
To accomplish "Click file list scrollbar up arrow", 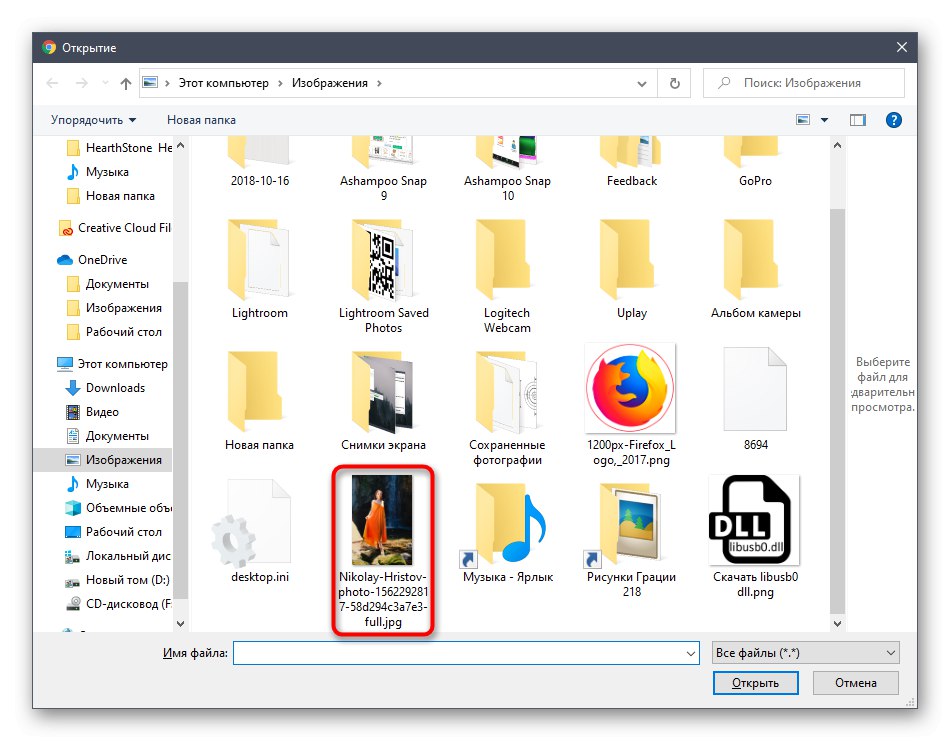I will (837, 145).
